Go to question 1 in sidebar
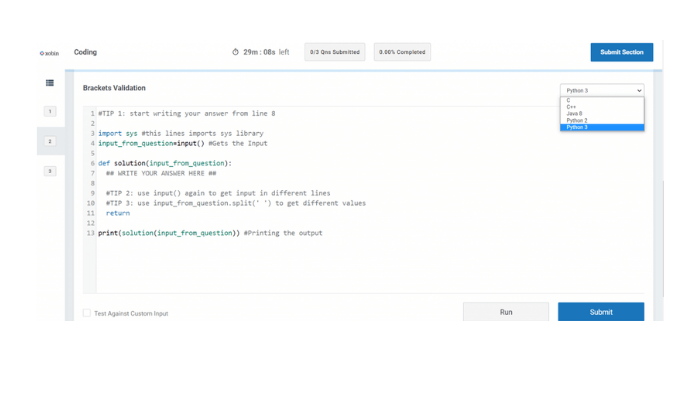700x400 pixels. (x=50, y=111)
